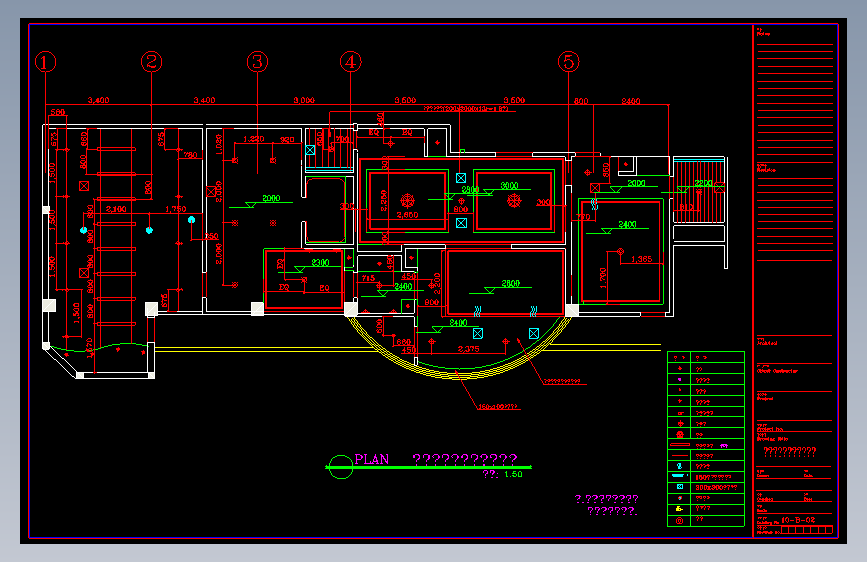Click the PLAN title text

(x=372, y=459)
